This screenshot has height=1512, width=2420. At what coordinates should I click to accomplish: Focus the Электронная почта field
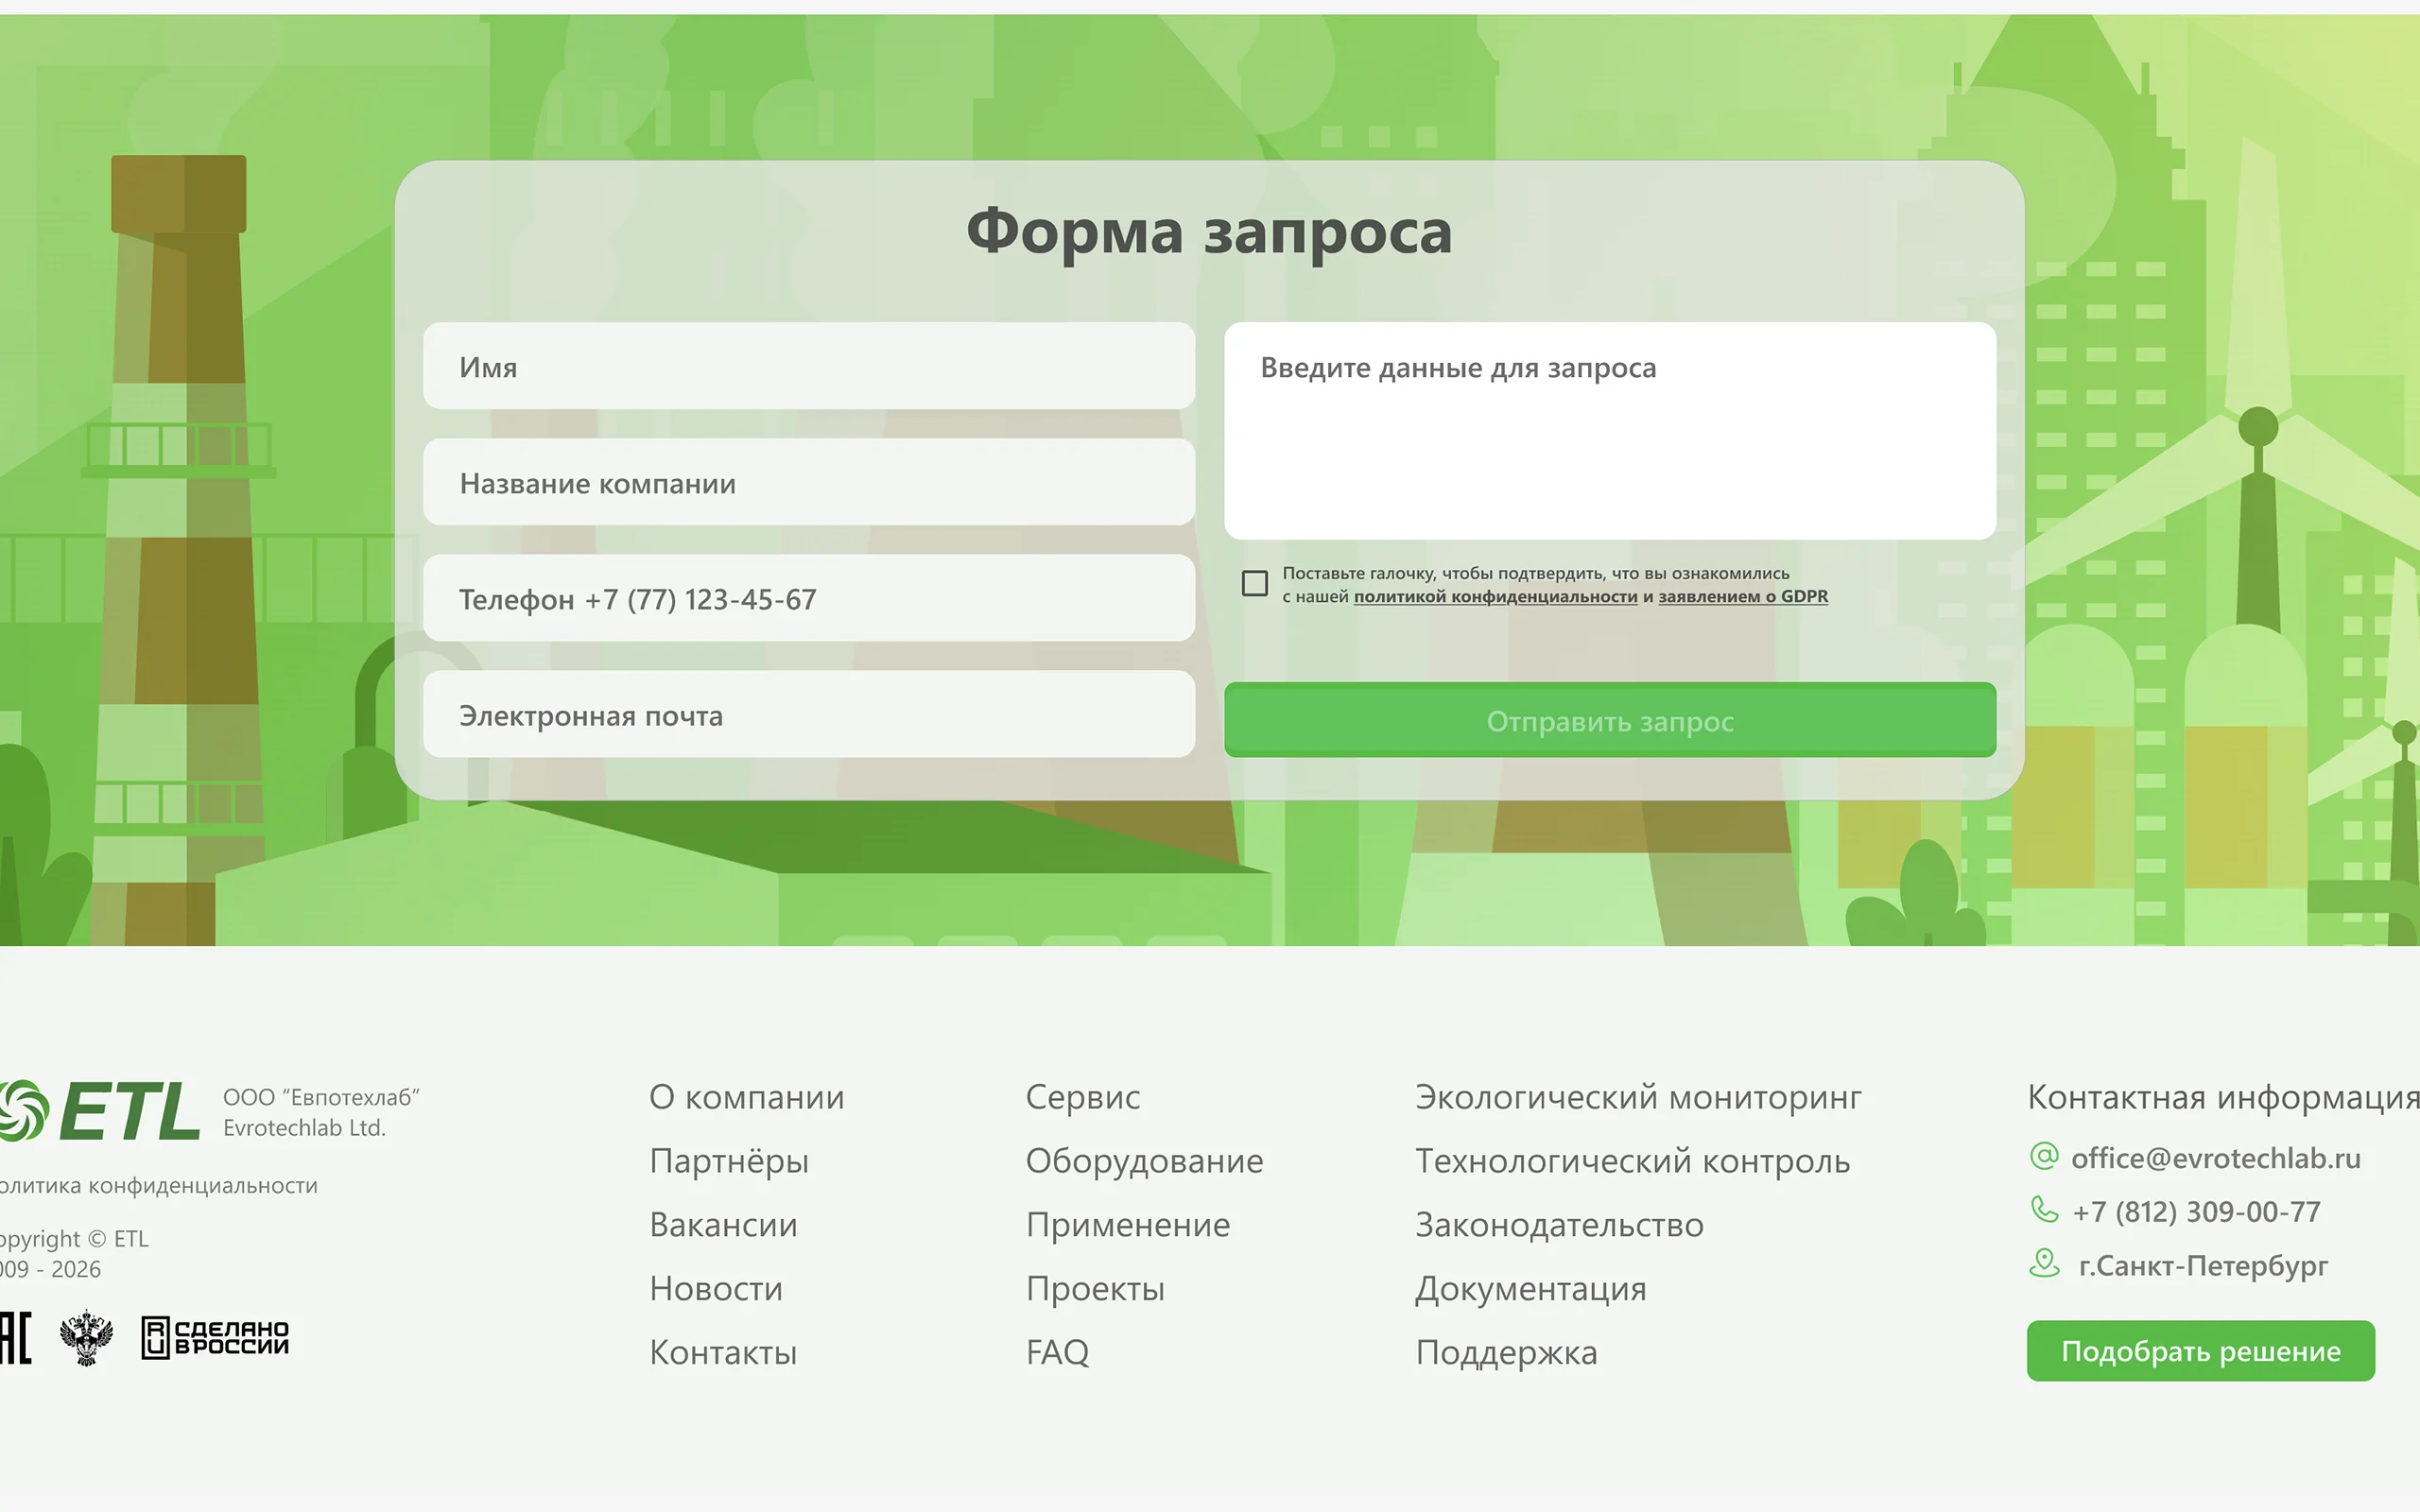click(809, 714)
